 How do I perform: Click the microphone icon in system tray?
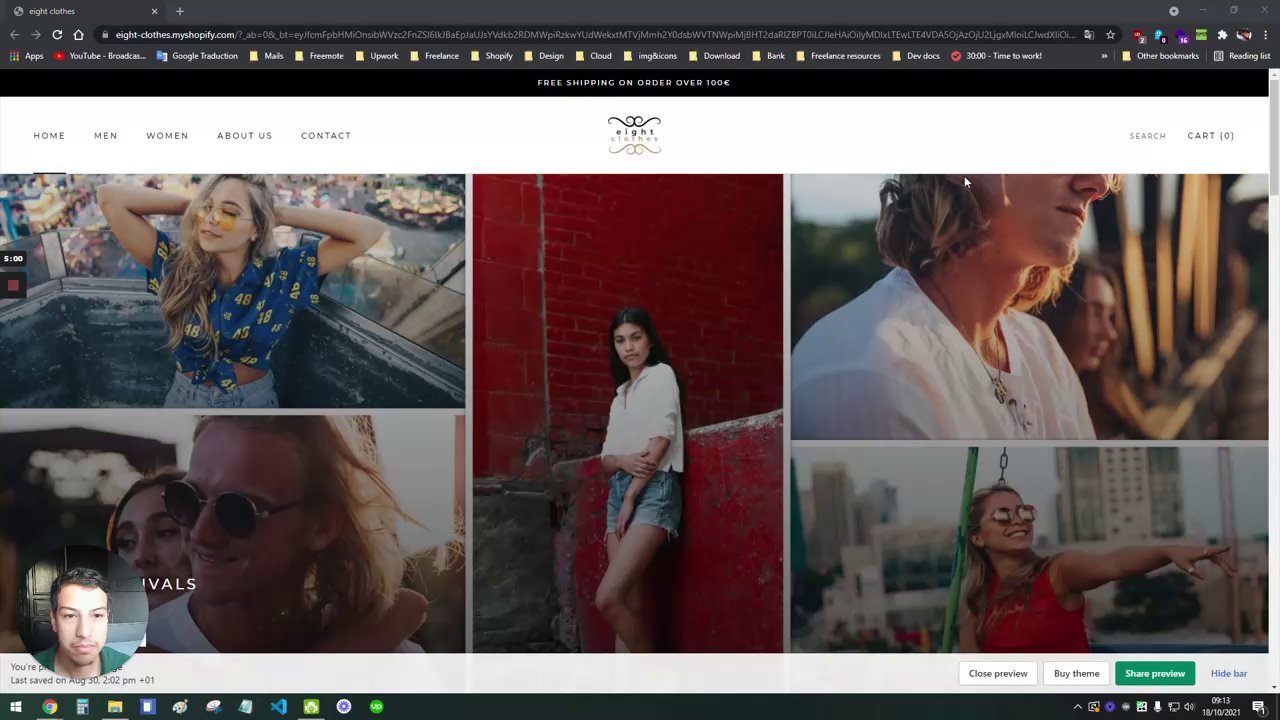coord(1158,707)
